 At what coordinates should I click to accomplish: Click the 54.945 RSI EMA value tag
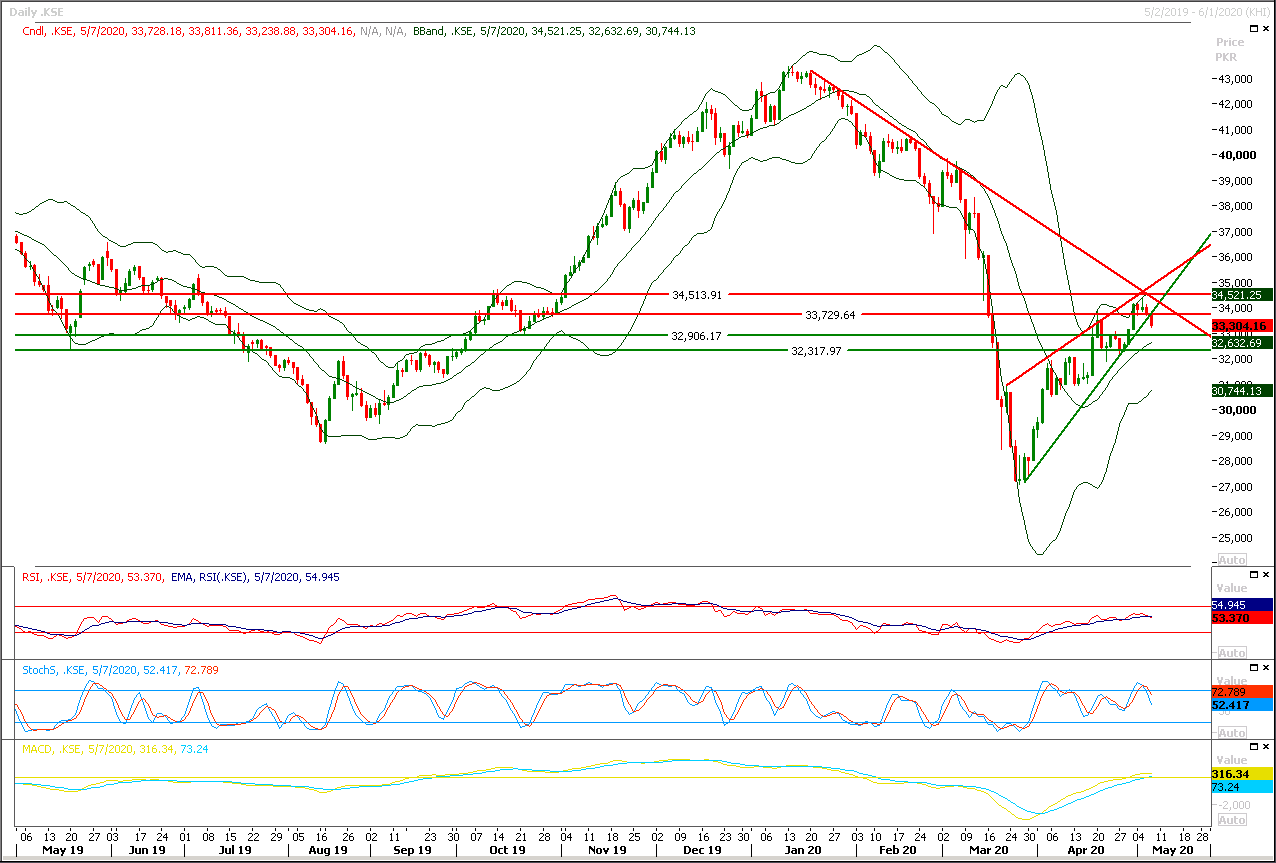coord(1240,606)
